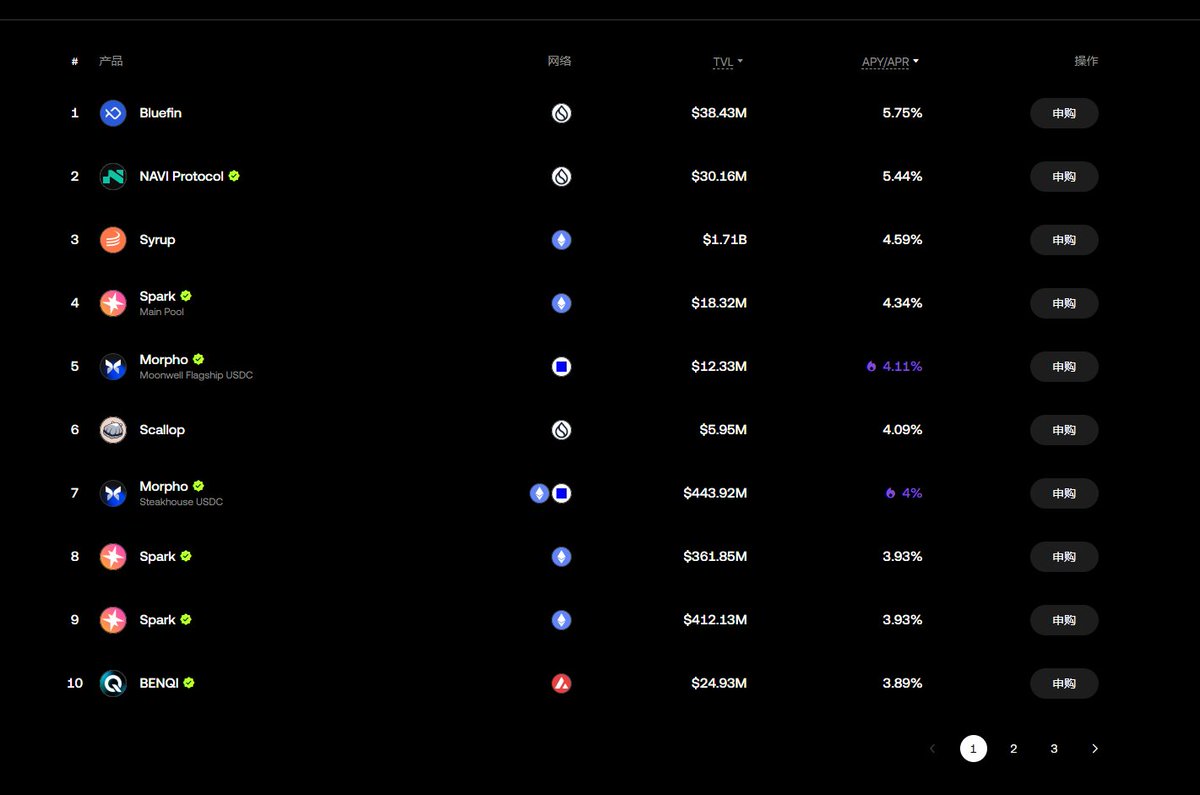The height and width of the screenshot is (795, 1200).
Task: Click Sui network icon in NAVI Protocol row
Action: pyautogui.click(x=561, y=176)
